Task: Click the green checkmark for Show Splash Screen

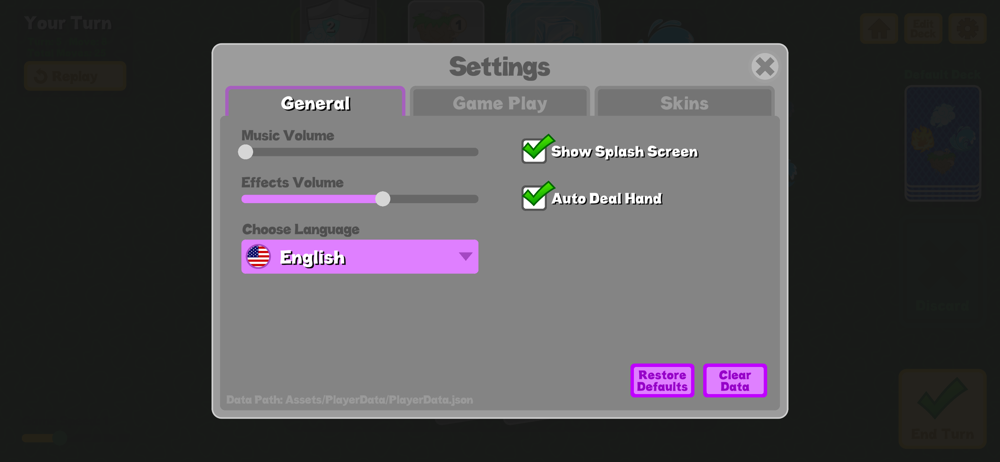Action: pyautogui.click(x=538, y=147)
